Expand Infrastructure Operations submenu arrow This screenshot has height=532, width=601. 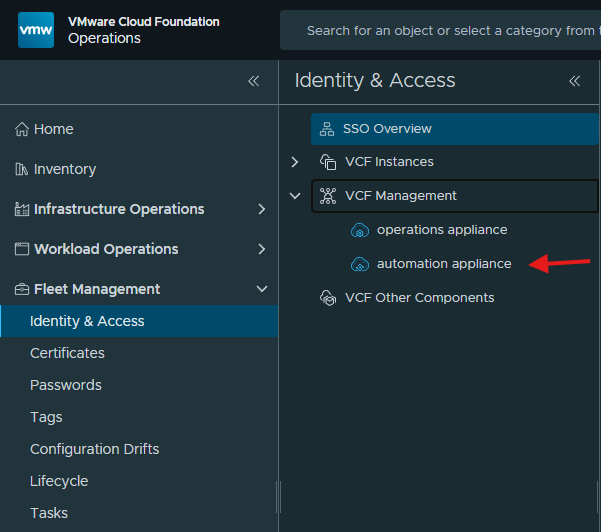click(x=262, y=209)
